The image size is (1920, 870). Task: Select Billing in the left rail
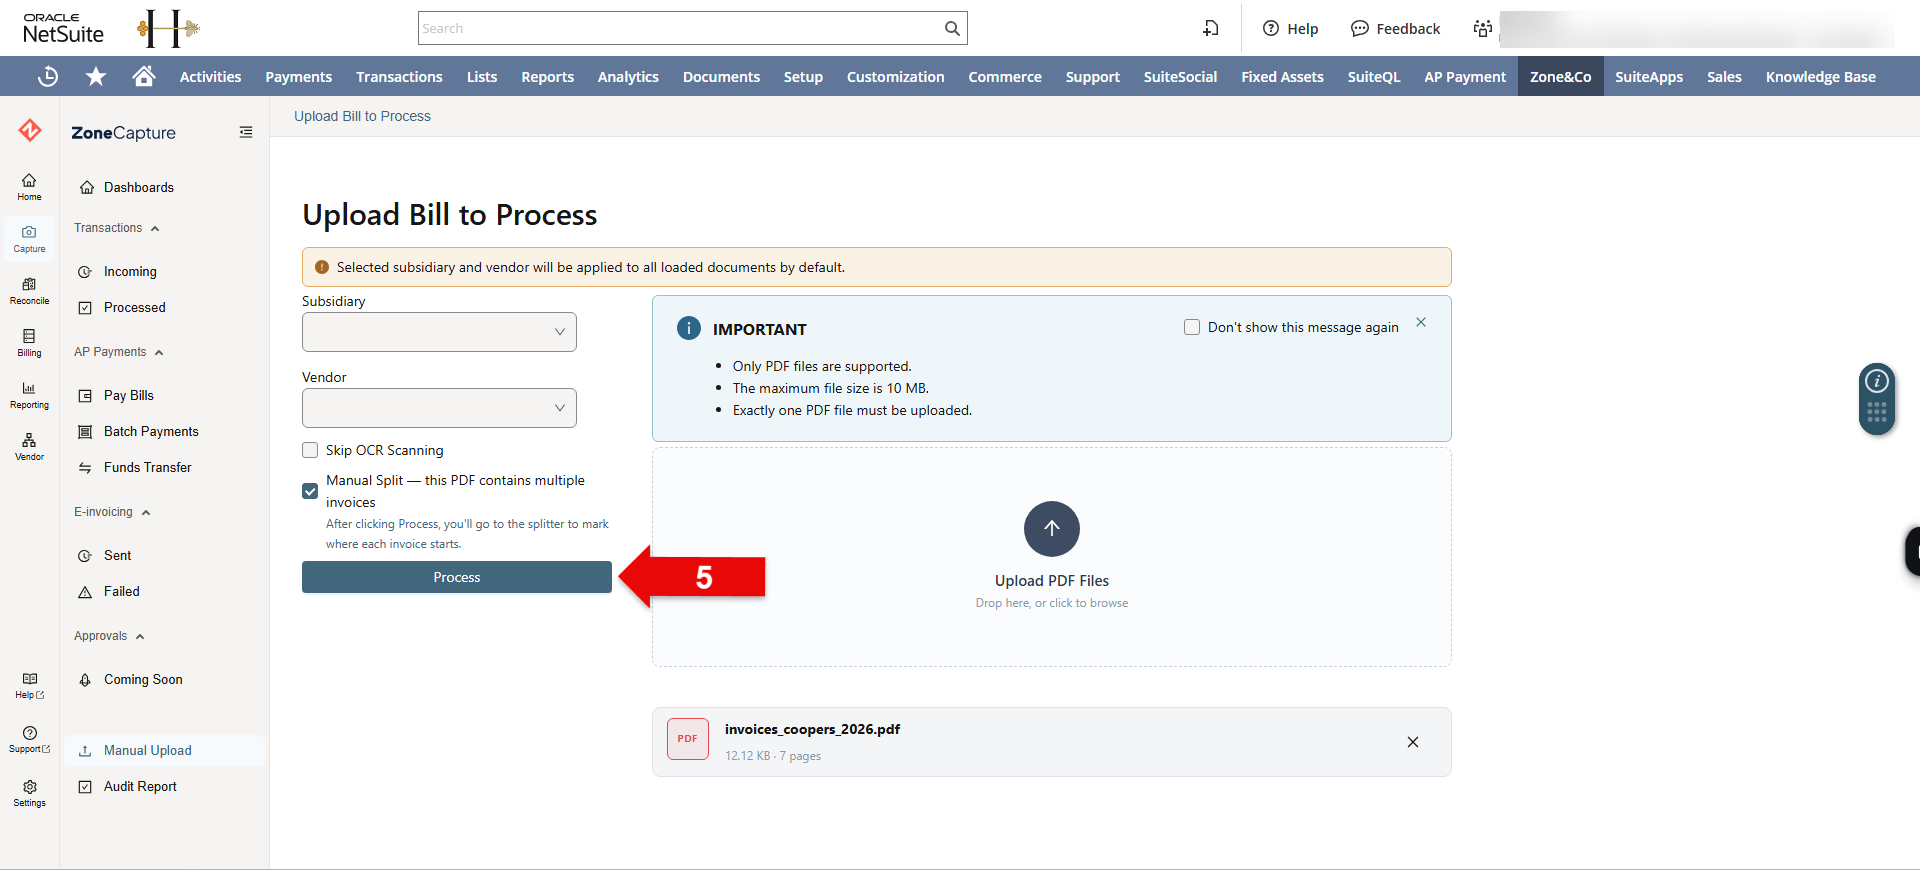coord(29,342)
